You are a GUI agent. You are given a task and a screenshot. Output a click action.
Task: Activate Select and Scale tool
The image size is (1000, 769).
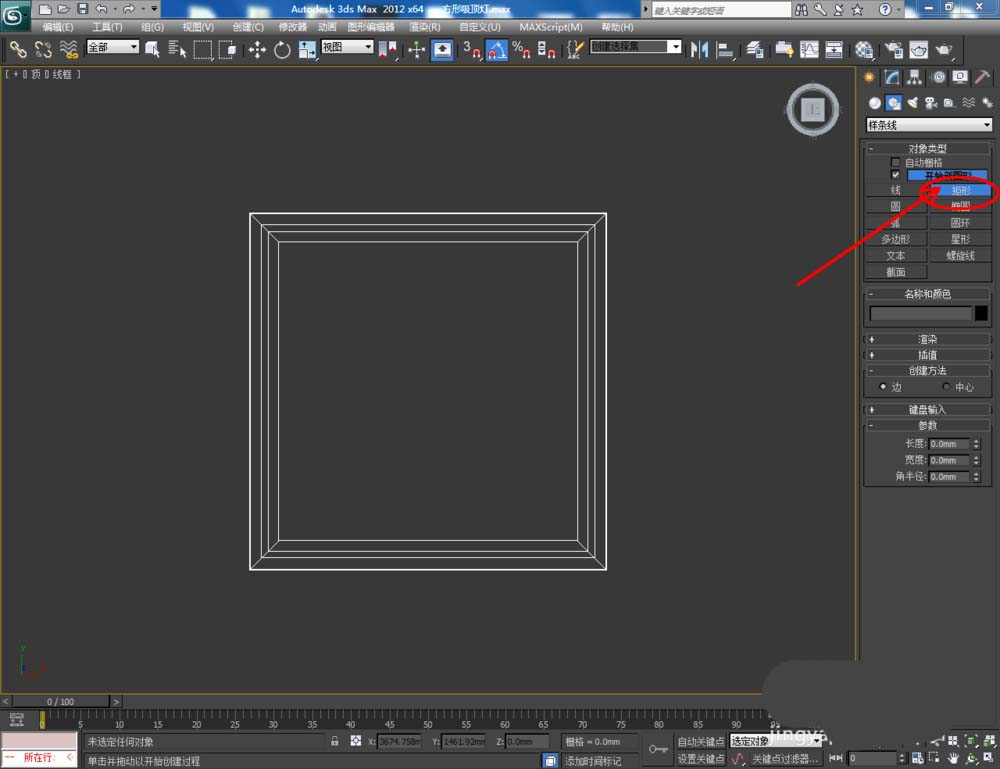[x=307, y=49]
